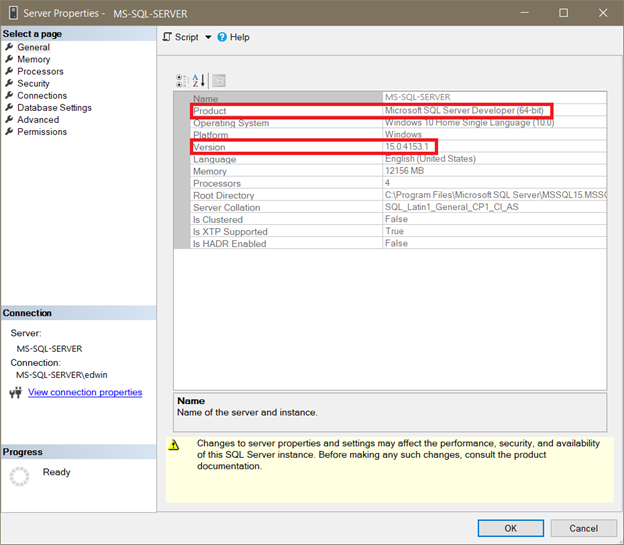Open the Processors page in sidebar
Screen dimensions: 624x545
(40, 71)
